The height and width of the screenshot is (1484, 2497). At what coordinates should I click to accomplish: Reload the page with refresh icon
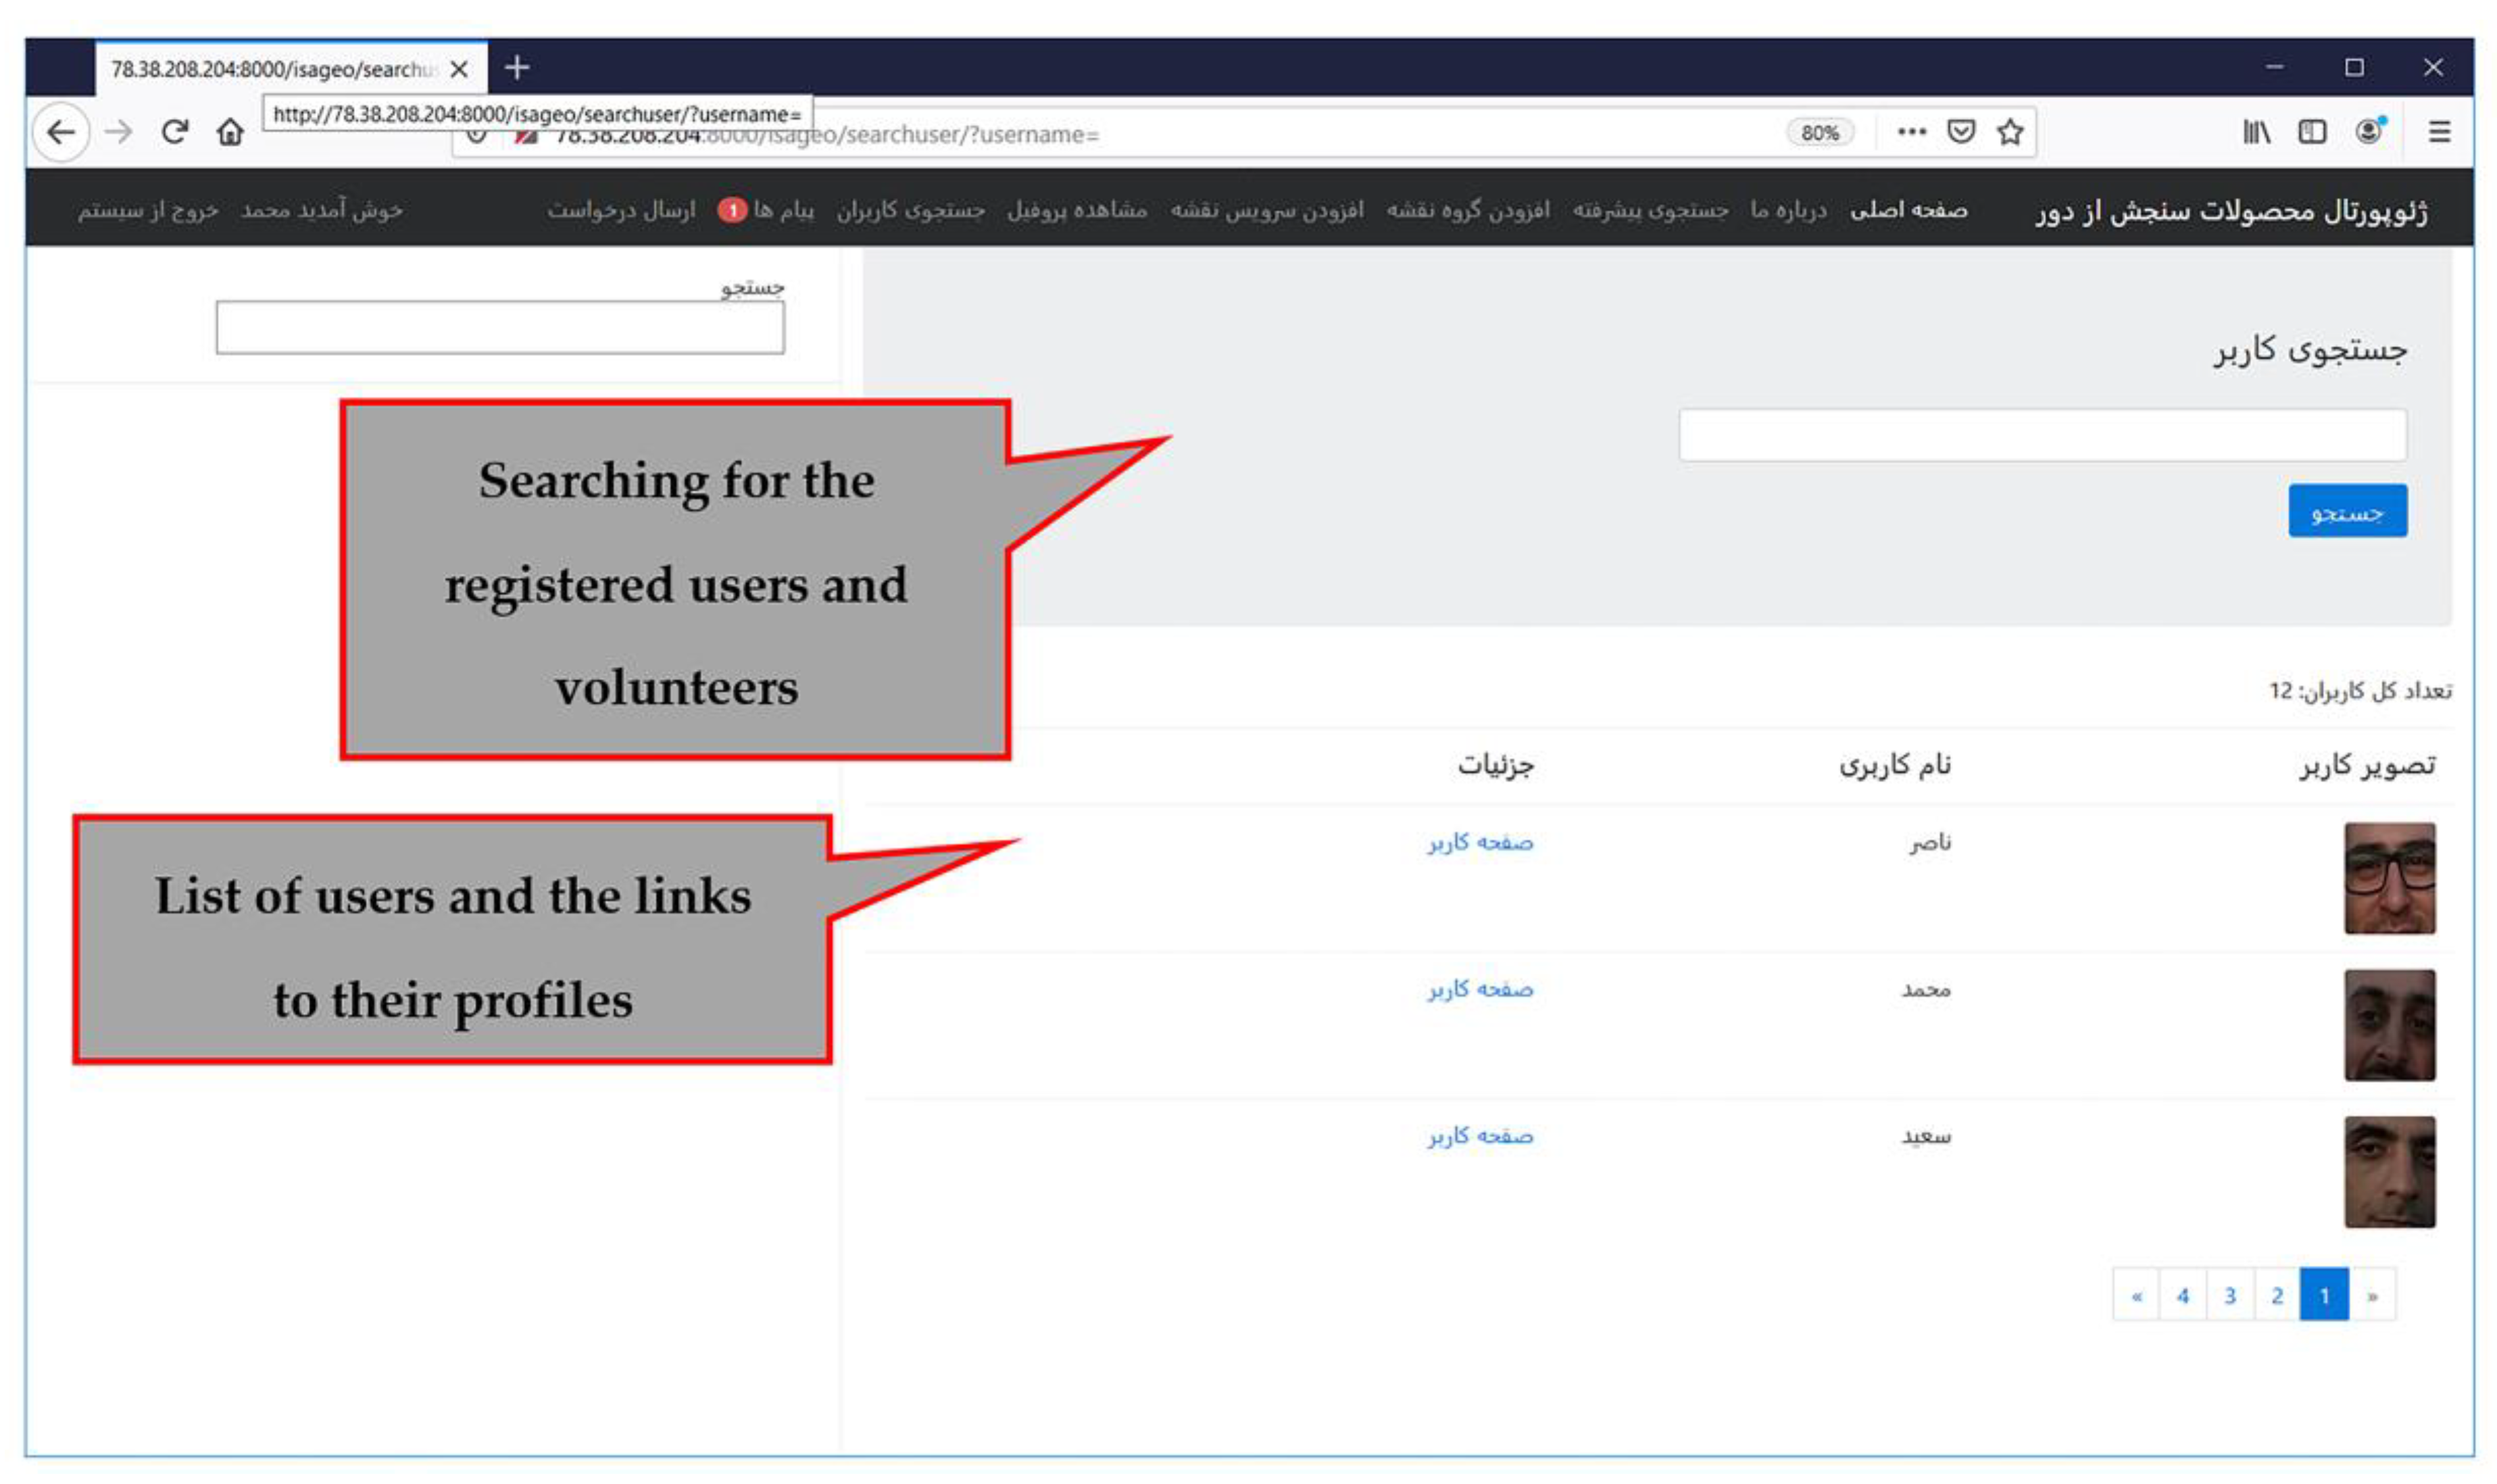click(175, 132)
